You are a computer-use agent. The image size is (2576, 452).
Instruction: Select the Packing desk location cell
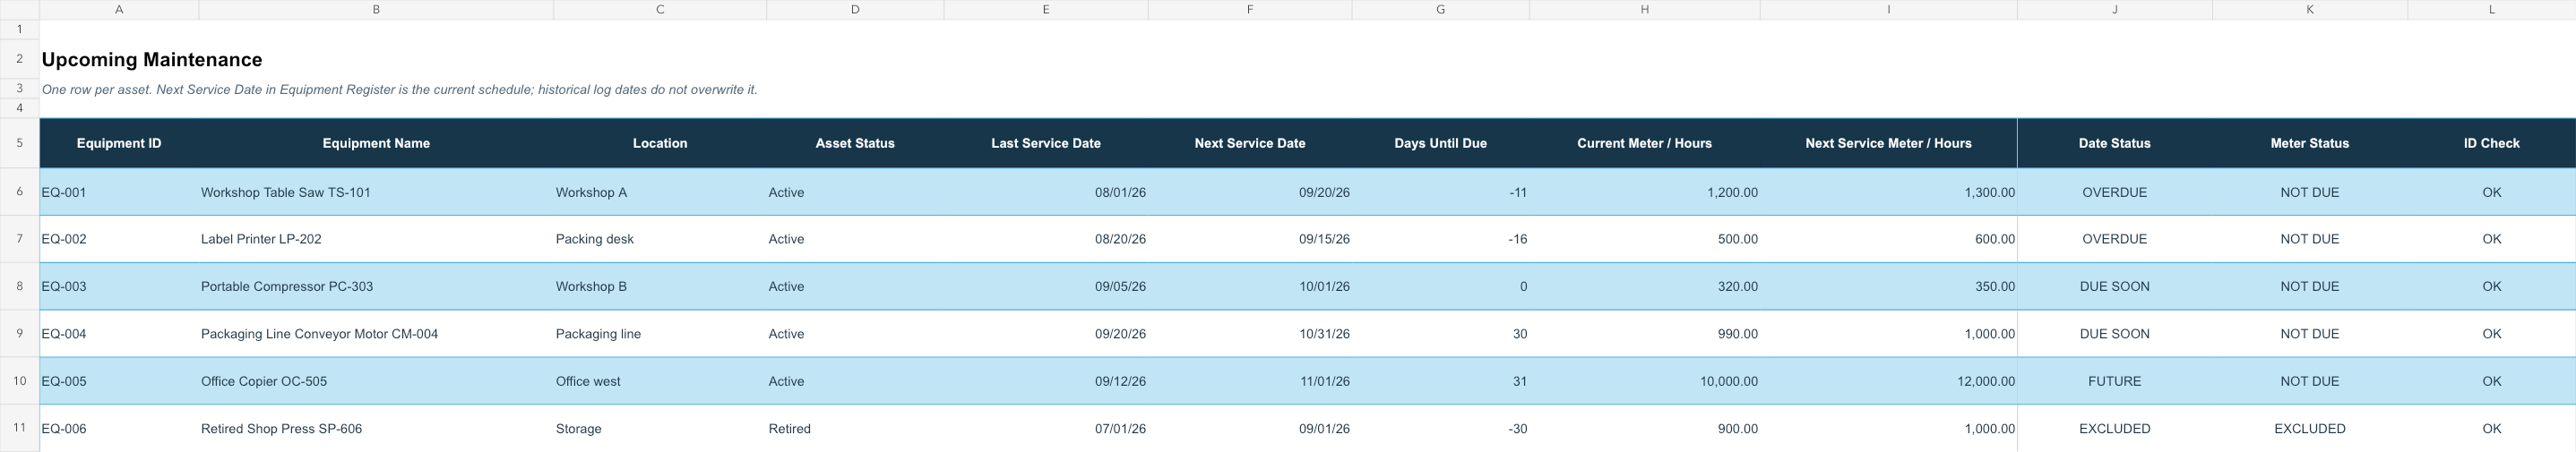tap(660, 239)
